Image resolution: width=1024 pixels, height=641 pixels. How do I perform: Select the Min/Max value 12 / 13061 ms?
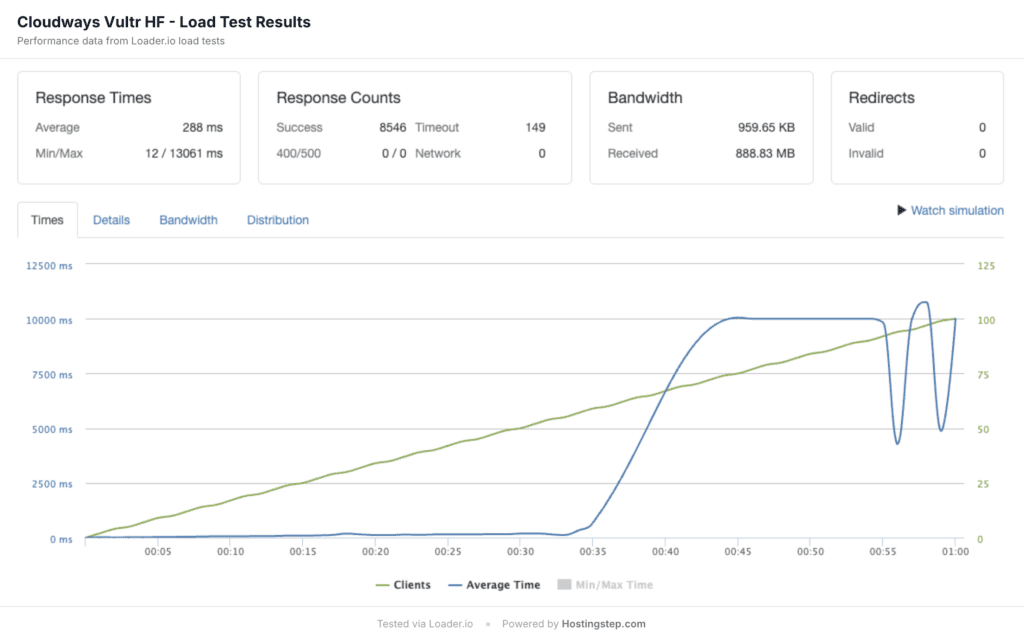[x=184, y=153]
